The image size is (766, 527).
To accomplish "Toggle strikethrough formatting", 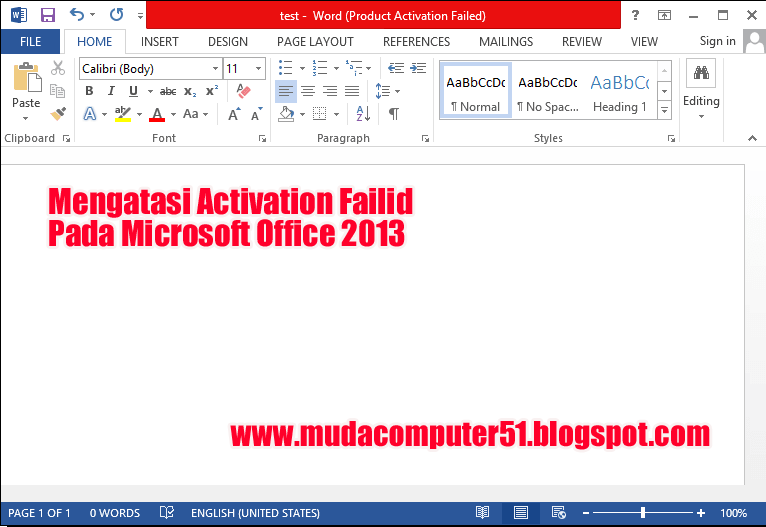I will (168, 91).
